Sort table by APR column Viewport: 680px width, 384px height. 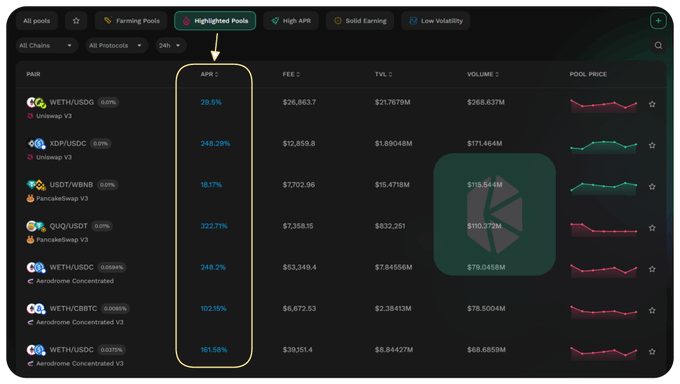[x=209, y=75]
